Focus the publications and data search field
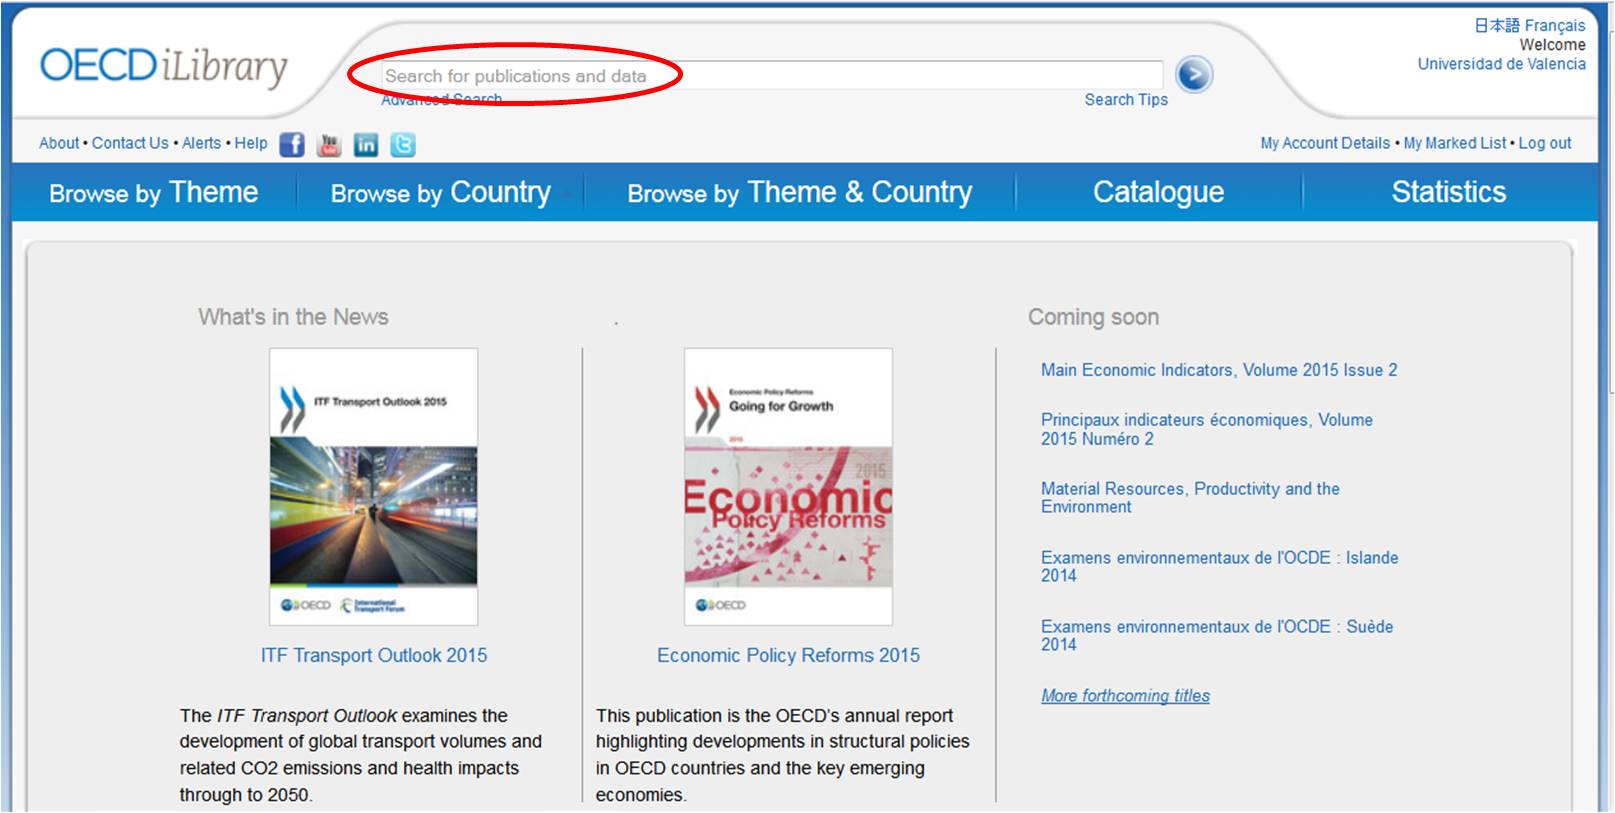Viewport: 1615px width, 813px height. (770, 76)
